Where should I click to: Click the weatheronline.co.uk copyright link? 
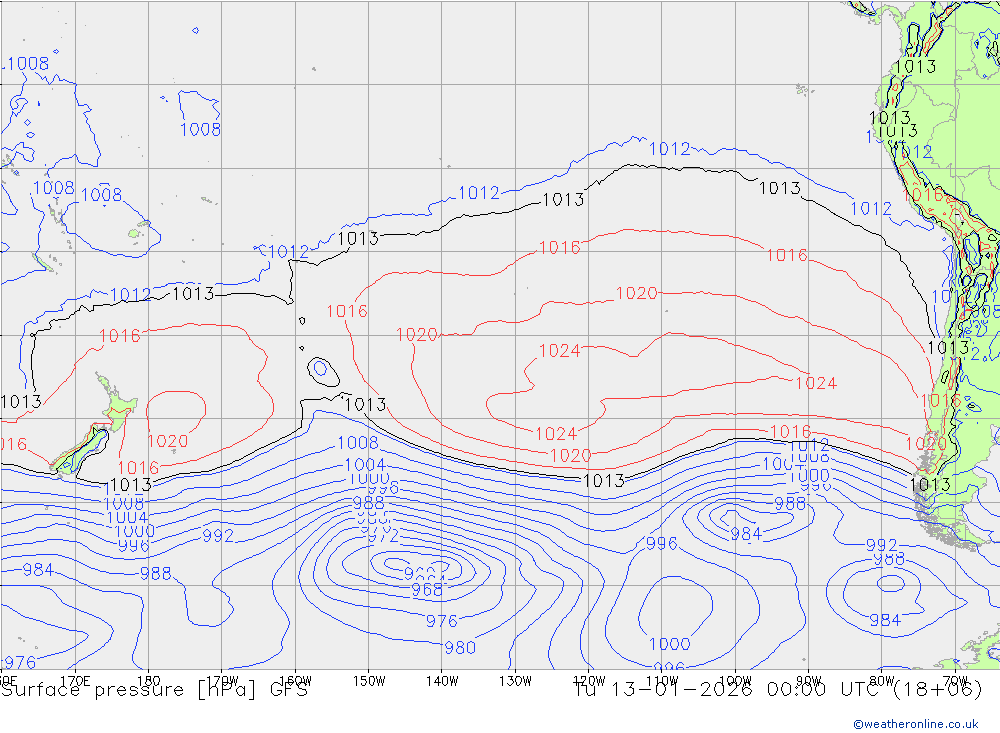[x=916, y=724]
